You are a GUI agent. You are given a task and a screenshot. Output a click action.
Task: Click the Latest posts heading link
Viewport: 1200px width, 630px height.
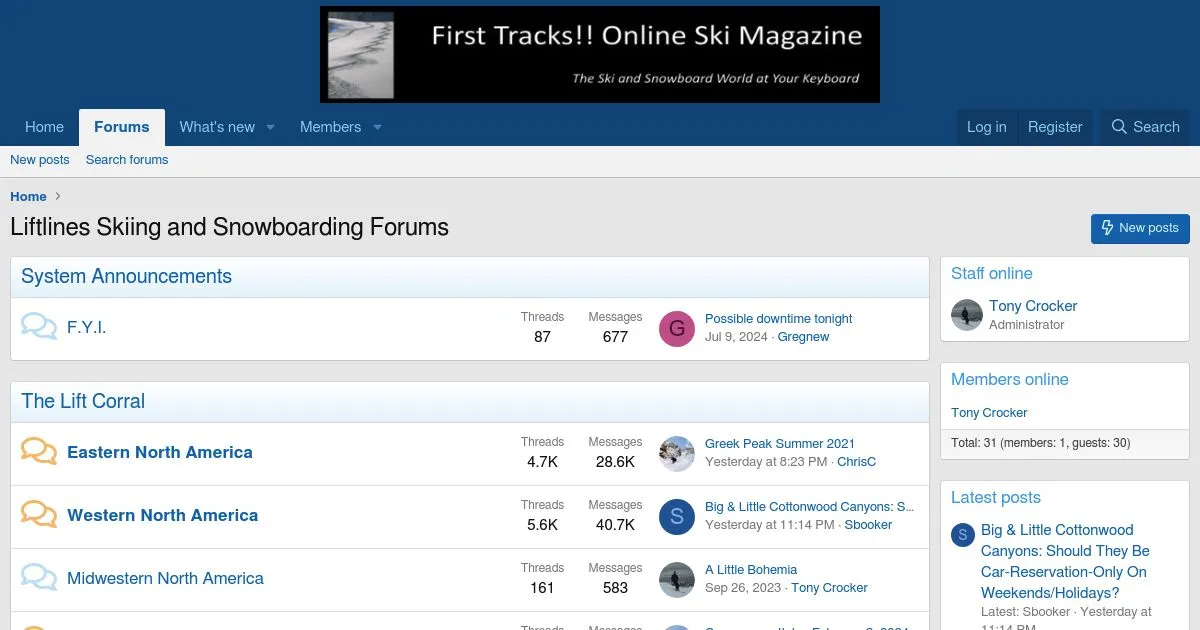click(x=996, y=498)
